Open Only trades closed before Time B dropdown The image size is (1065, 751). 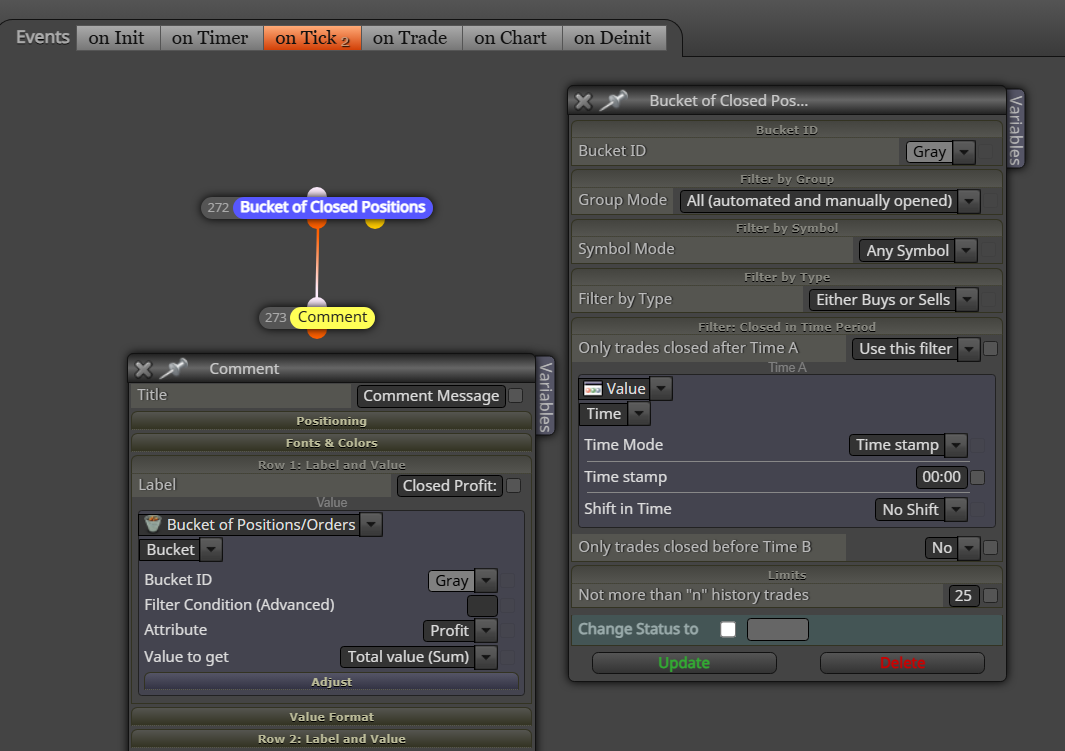click(969, 548)
